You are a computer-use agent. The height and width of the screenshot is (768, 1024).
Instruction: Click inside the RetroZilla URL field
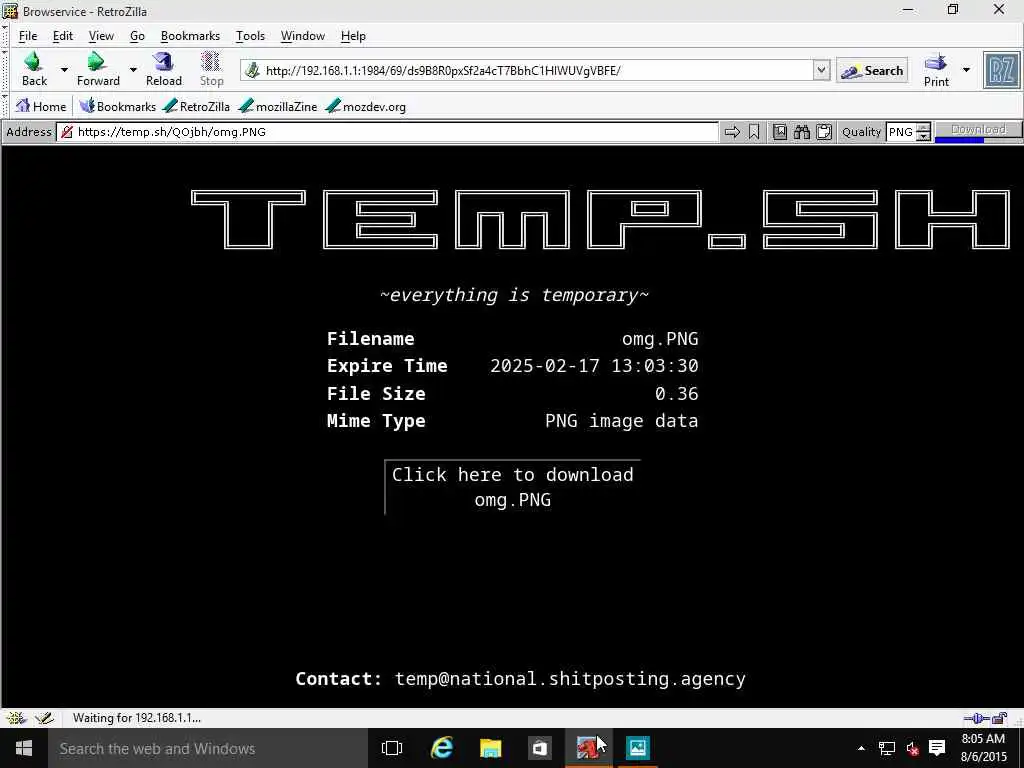[536, 71]
